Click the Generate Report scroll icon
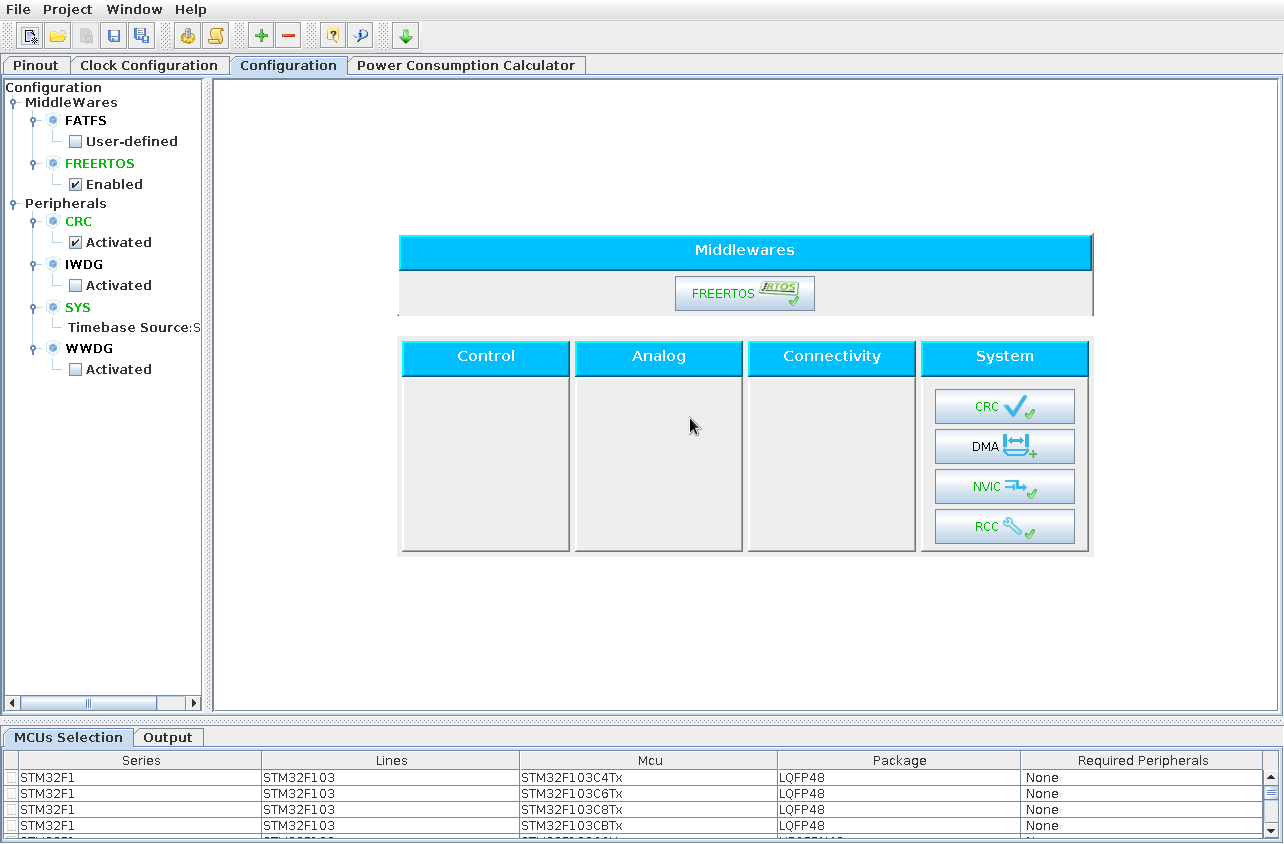Viewport: 1284px width, 844px height. click(215, 36)
